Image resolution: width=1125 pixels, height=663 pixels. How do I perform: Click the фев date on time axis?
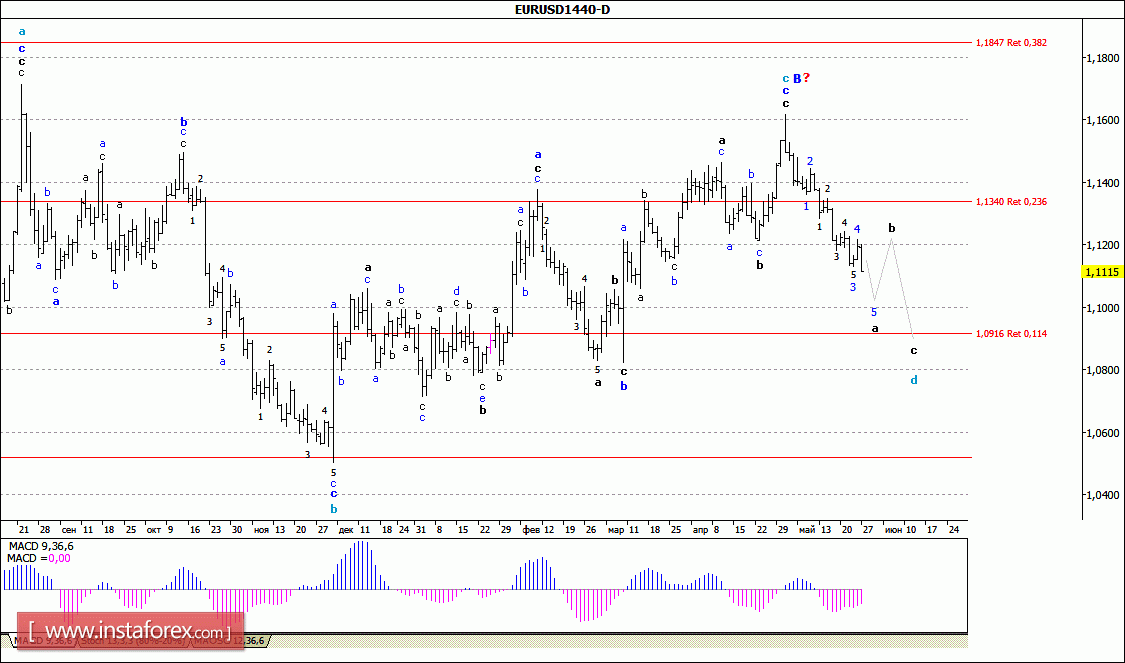click(x=532, y=530)
